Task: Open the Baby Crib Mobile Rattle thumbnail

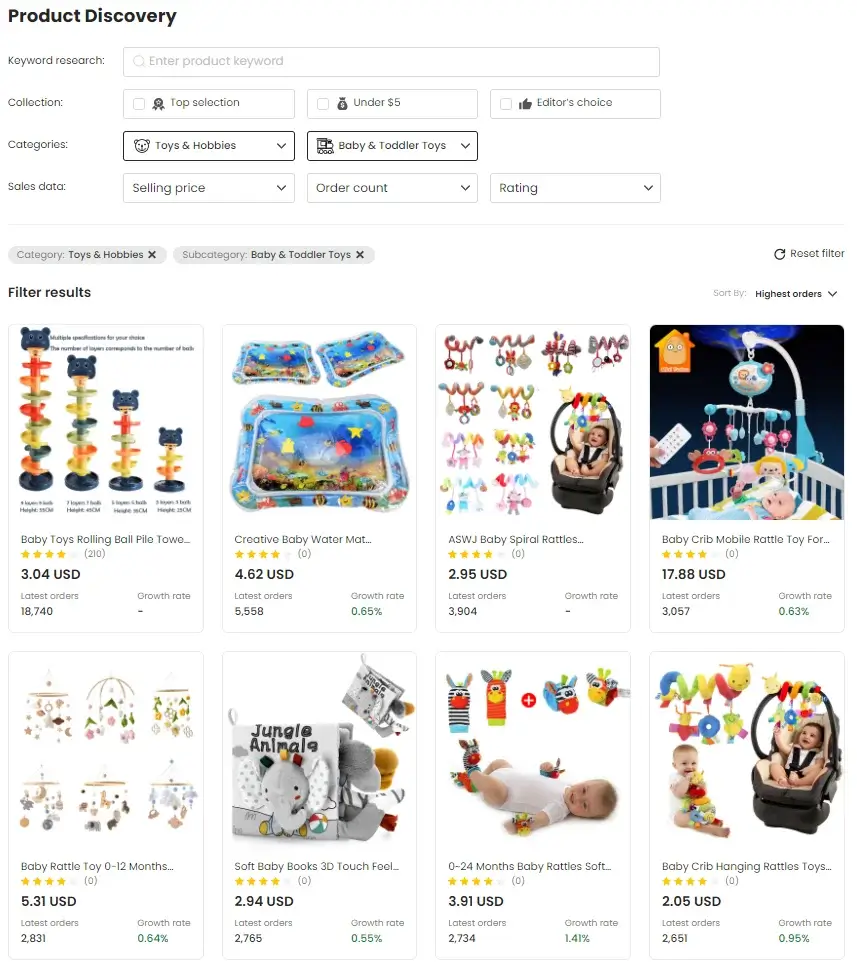Action: [747, 423]
